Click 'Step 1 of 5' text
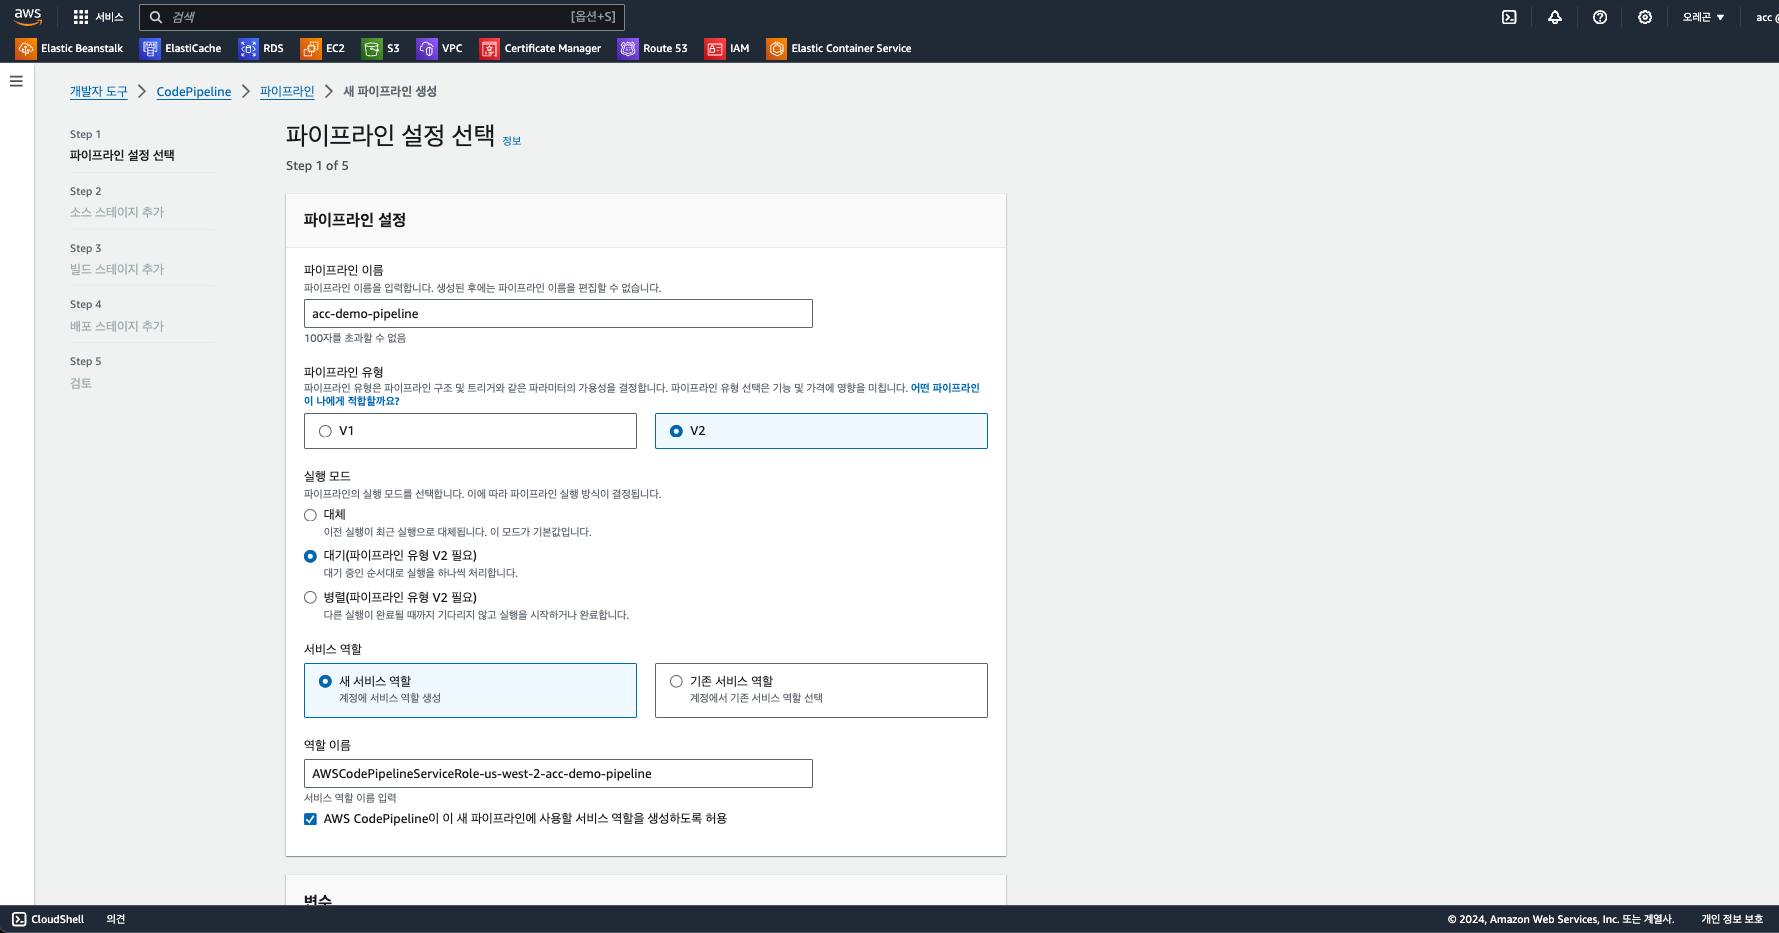Screen dimensions: 1779x933 coord(317,166)
